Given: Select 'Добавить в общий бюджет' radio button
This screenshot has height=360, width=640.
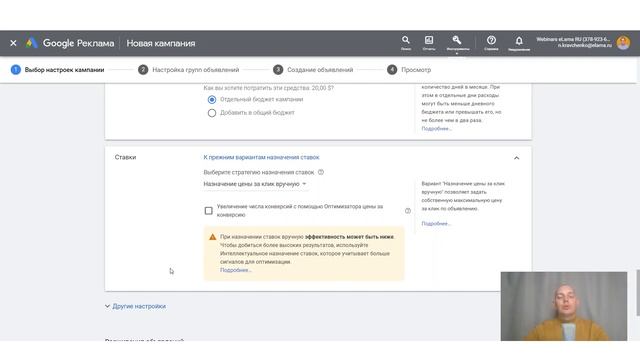Looking at the screenshot, I should (x=212, y=113).
